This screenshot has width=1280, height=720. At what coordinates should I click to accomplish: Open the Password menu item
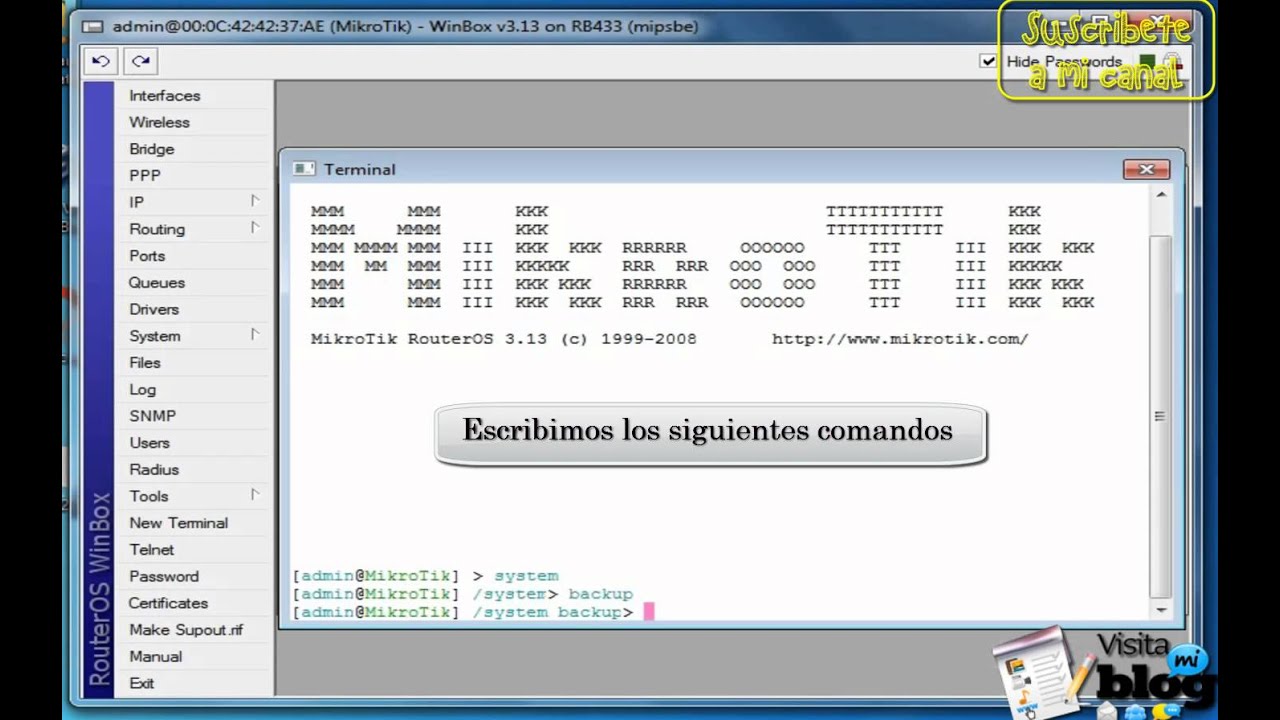[164, 576]
